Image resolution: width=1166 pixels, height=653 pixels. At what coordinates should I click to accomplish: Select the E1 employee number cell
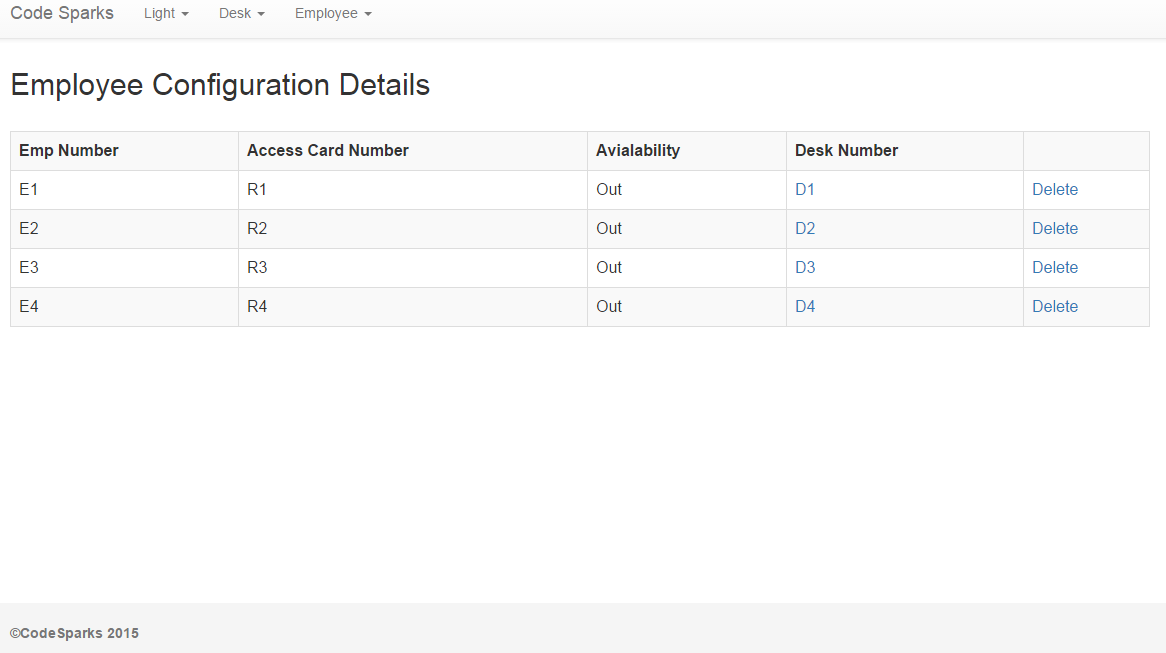point(29,189)
